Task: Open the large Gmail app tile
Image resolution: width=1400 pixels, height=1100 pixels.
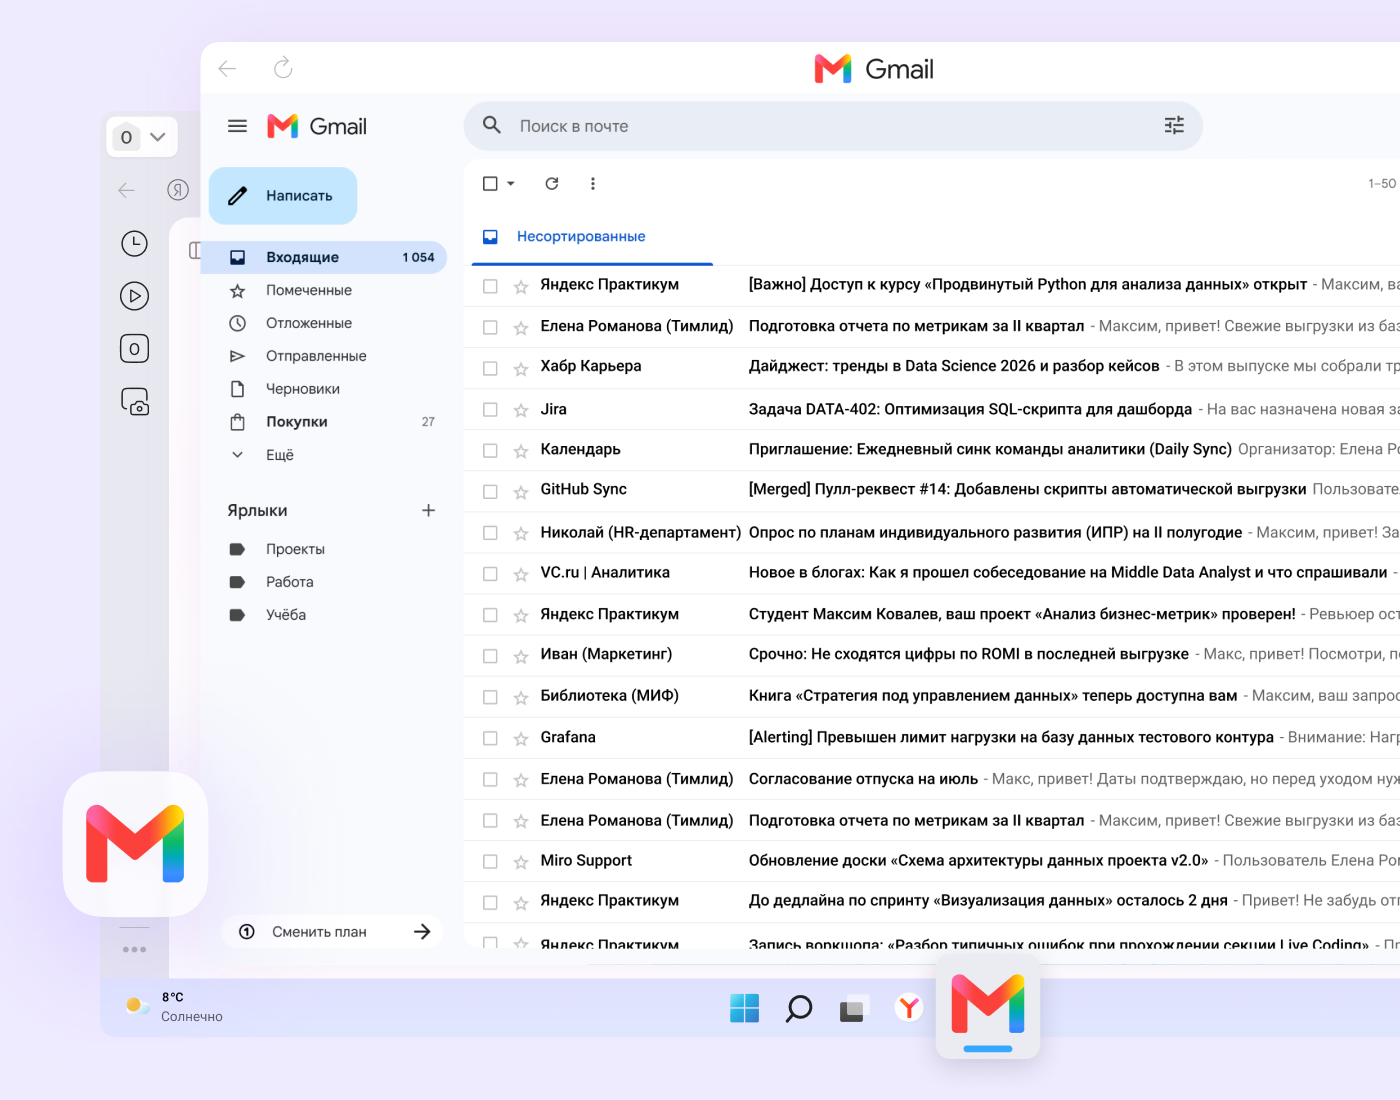Action: pyautogui.click(x=135, y=844)
